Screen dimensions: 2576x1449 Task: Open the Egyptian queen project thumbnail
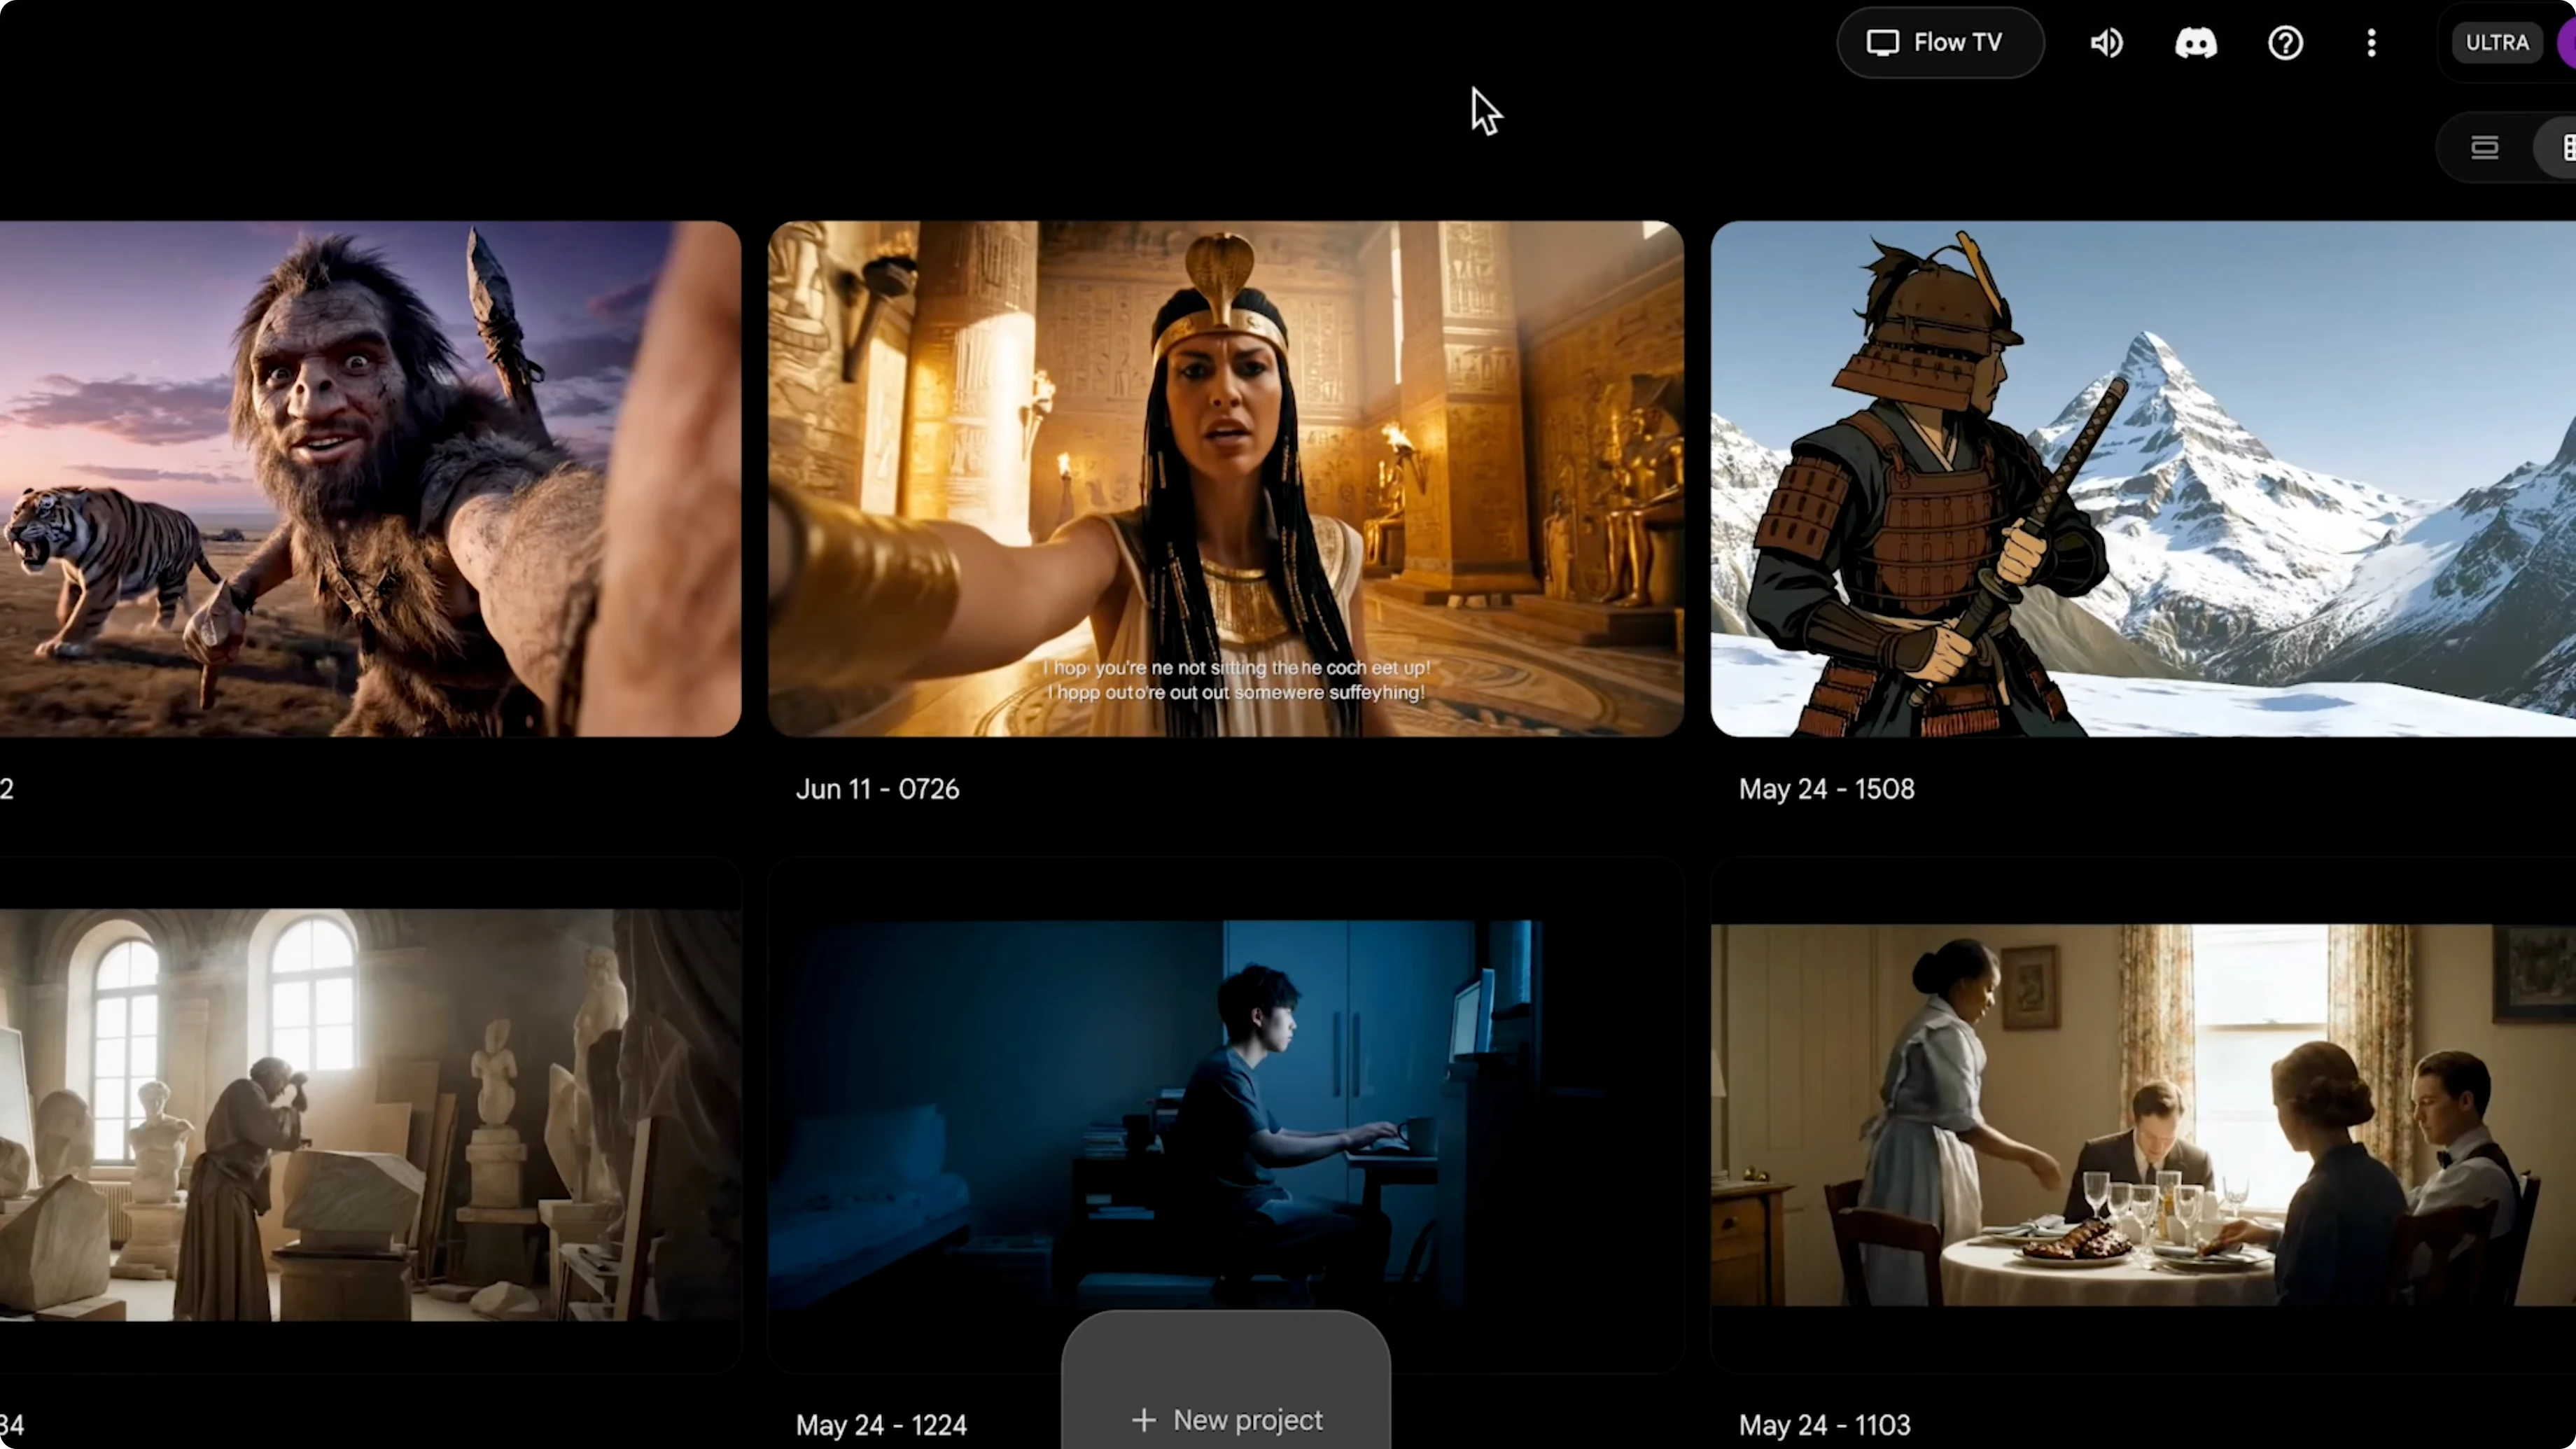(x=1224, y=478)
